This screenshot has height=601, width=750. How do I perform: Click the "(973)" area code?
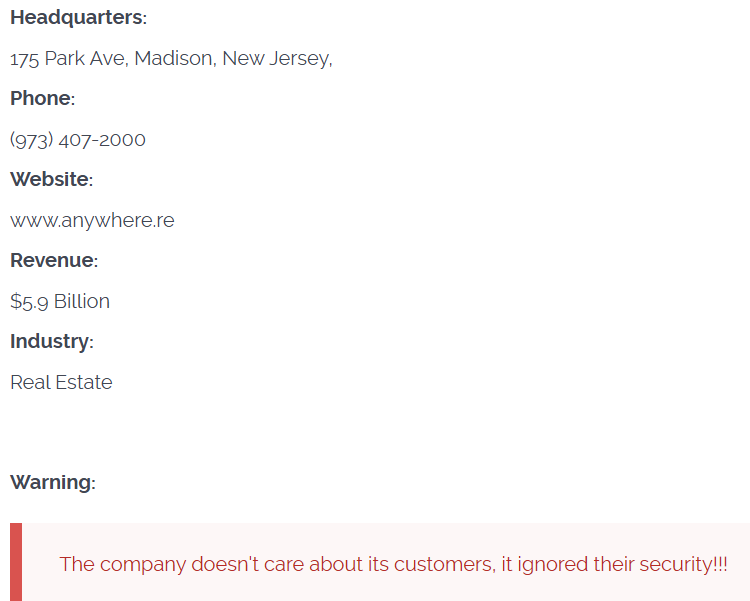[31, 140]
